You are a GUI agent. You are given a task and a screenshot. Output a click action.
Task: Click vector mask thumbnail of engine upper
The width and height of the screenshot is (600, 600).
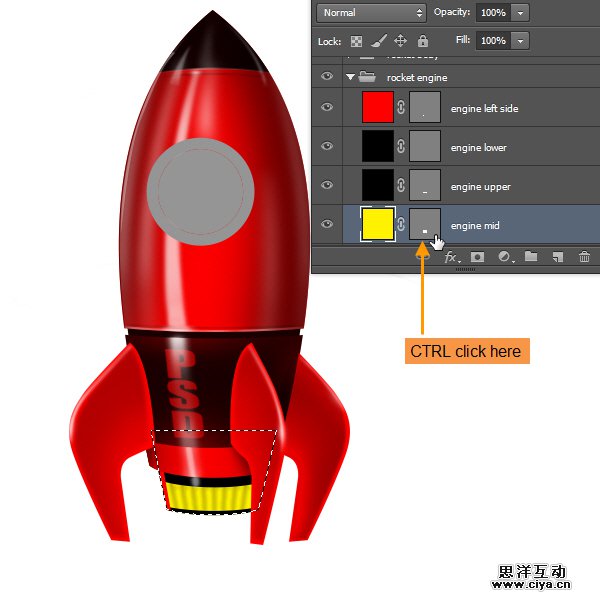(x=425, y=185)
